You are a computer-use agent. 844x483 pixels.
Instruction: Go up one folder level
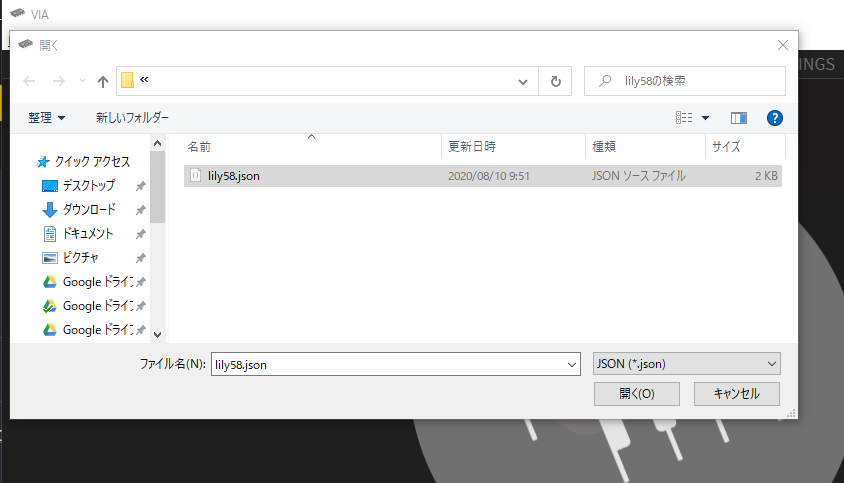click(x=103, y=81)
